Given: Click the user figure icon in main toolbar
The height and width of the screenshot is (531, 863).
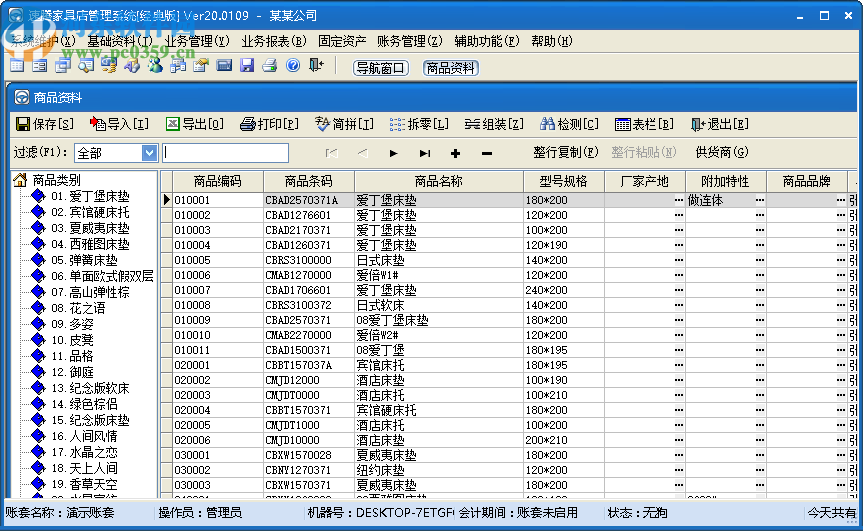Looking at the screenshot, I should point(155,67).
